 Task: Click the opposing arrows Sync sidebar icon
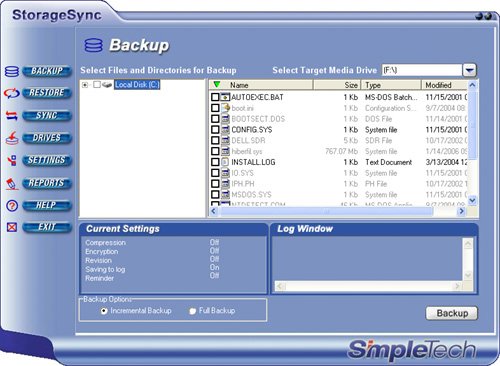point(12,116)
